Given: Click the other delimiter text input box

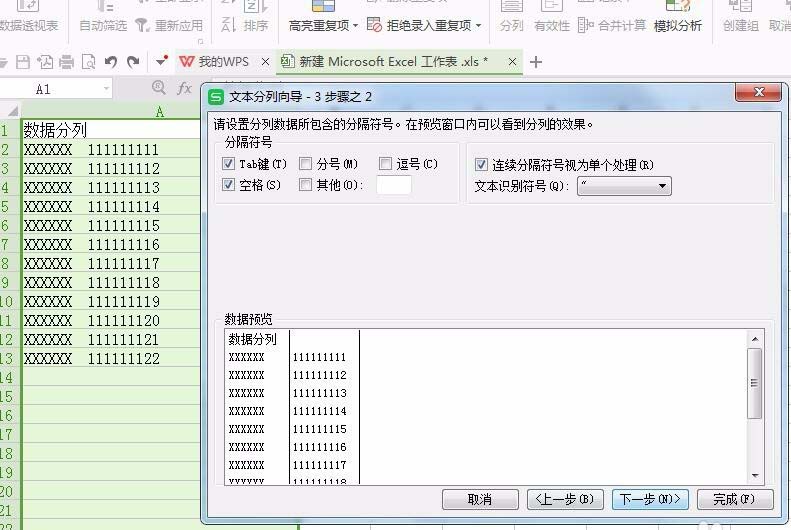Looking at the screenshot, I should [x=393, y=185].
